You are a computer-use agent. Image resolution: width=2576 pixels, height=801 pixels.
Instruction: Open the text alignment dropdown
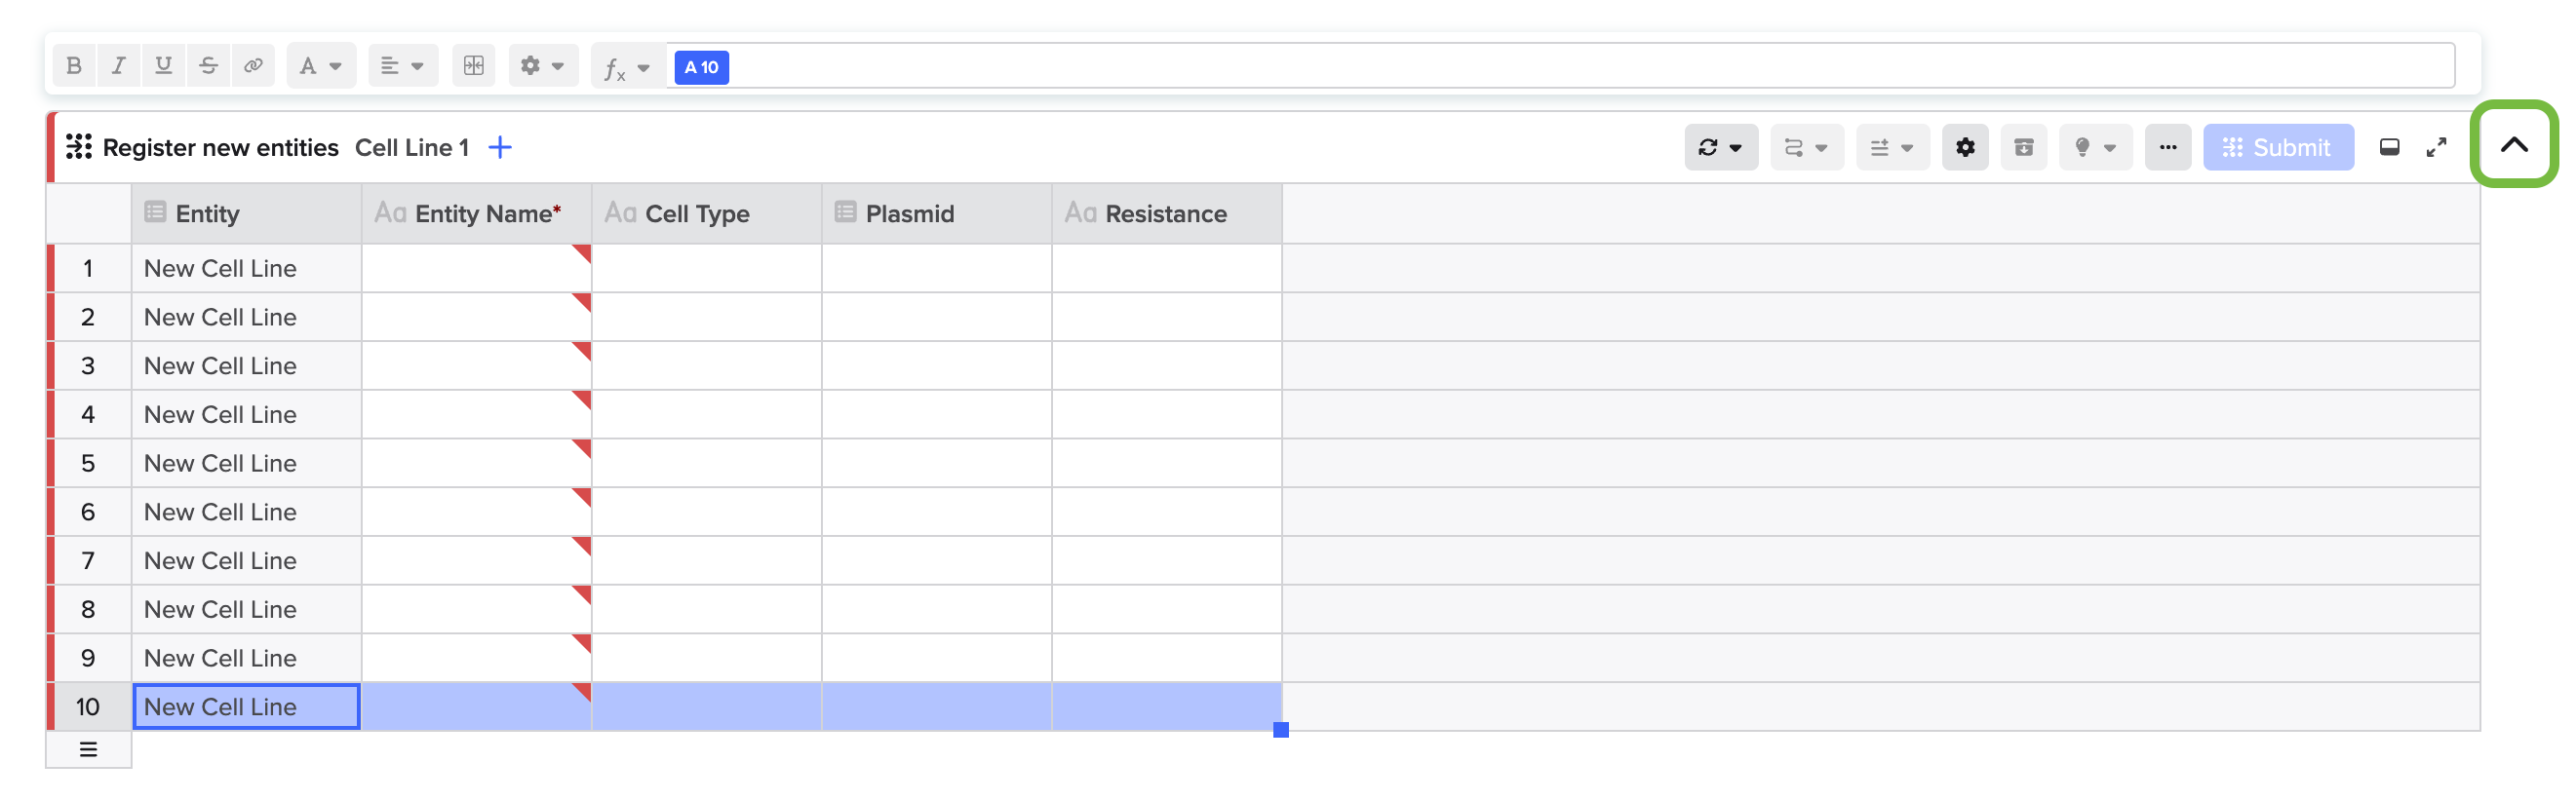(x=403, y=66)
